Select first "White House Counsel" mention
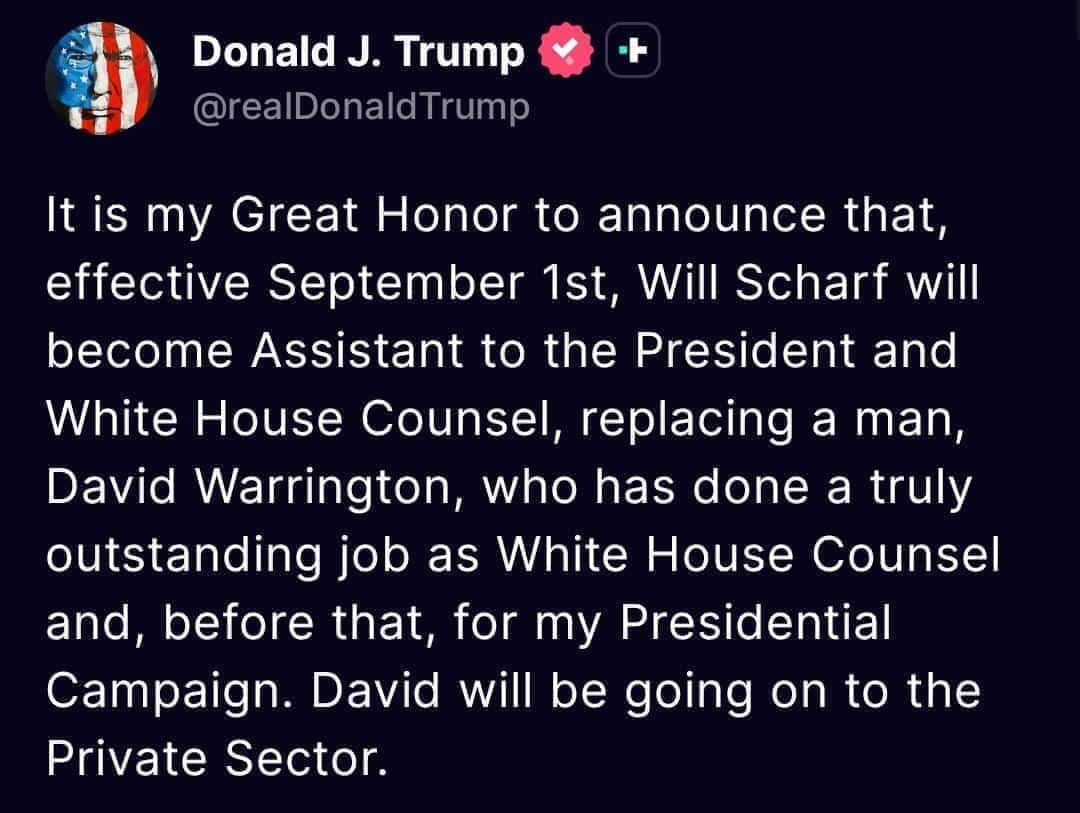 [301, 418]
